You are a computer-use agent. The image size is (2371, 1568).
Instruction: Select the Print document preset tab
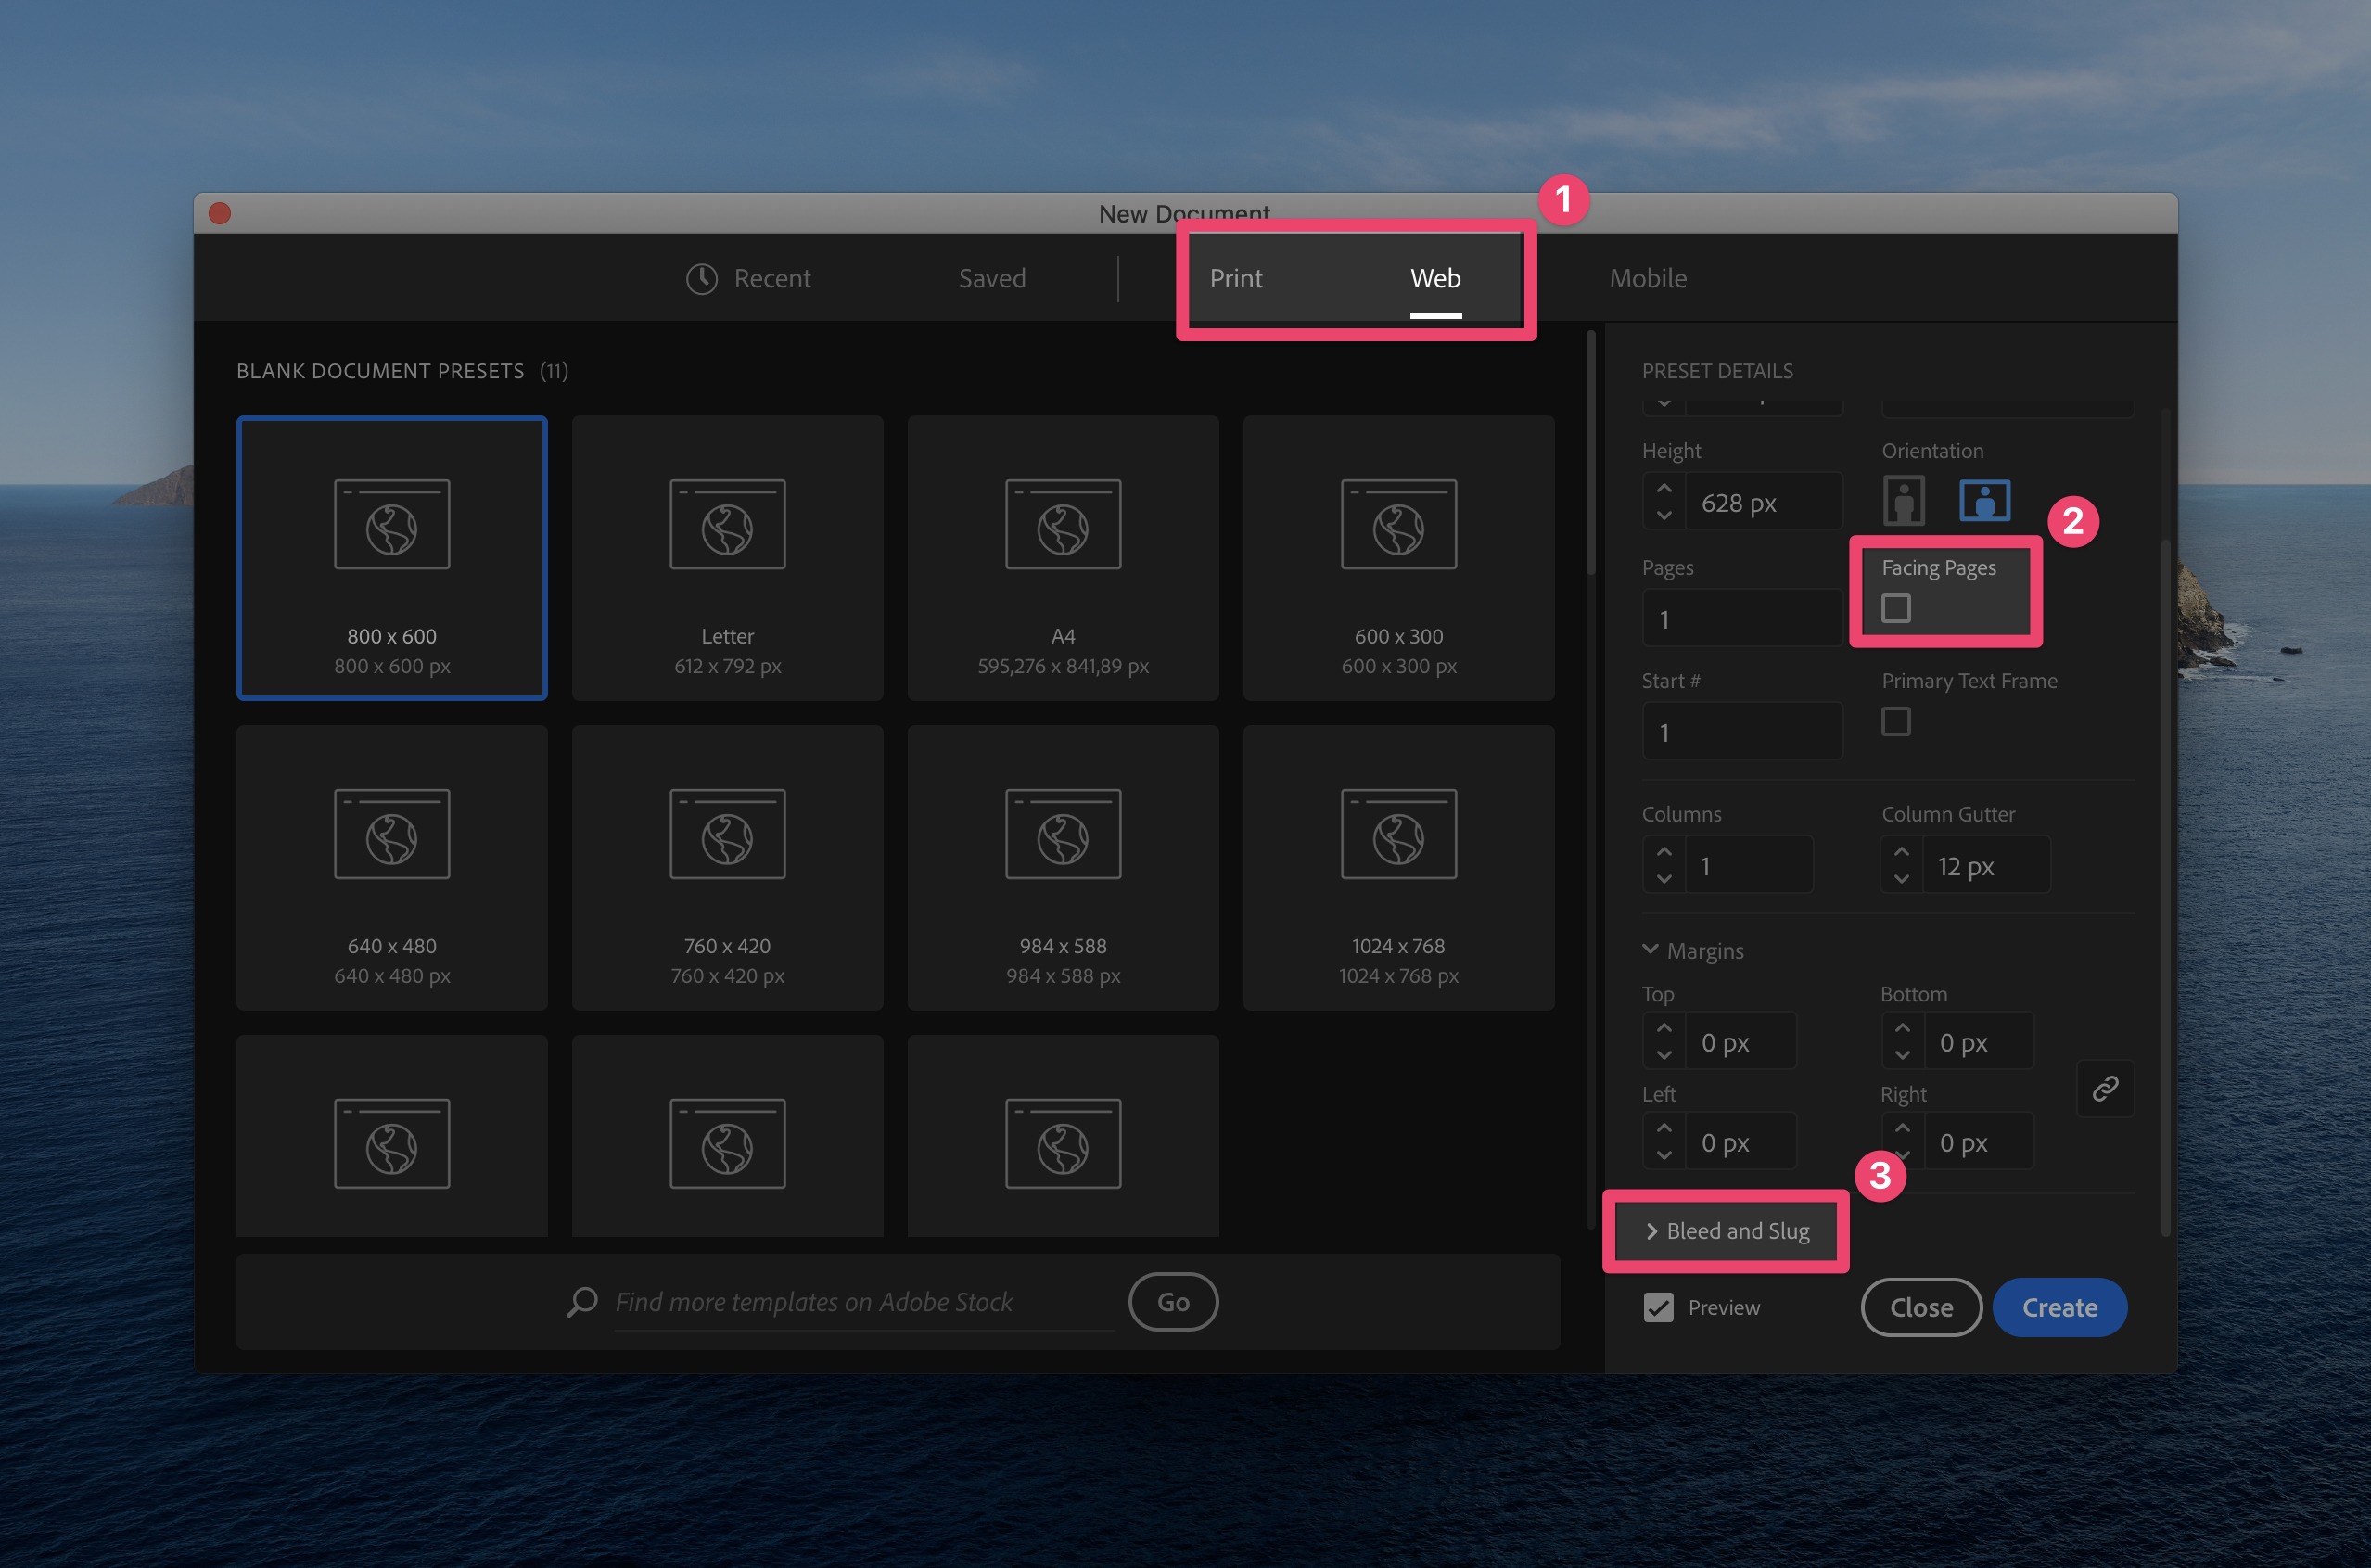[1235, 276]
